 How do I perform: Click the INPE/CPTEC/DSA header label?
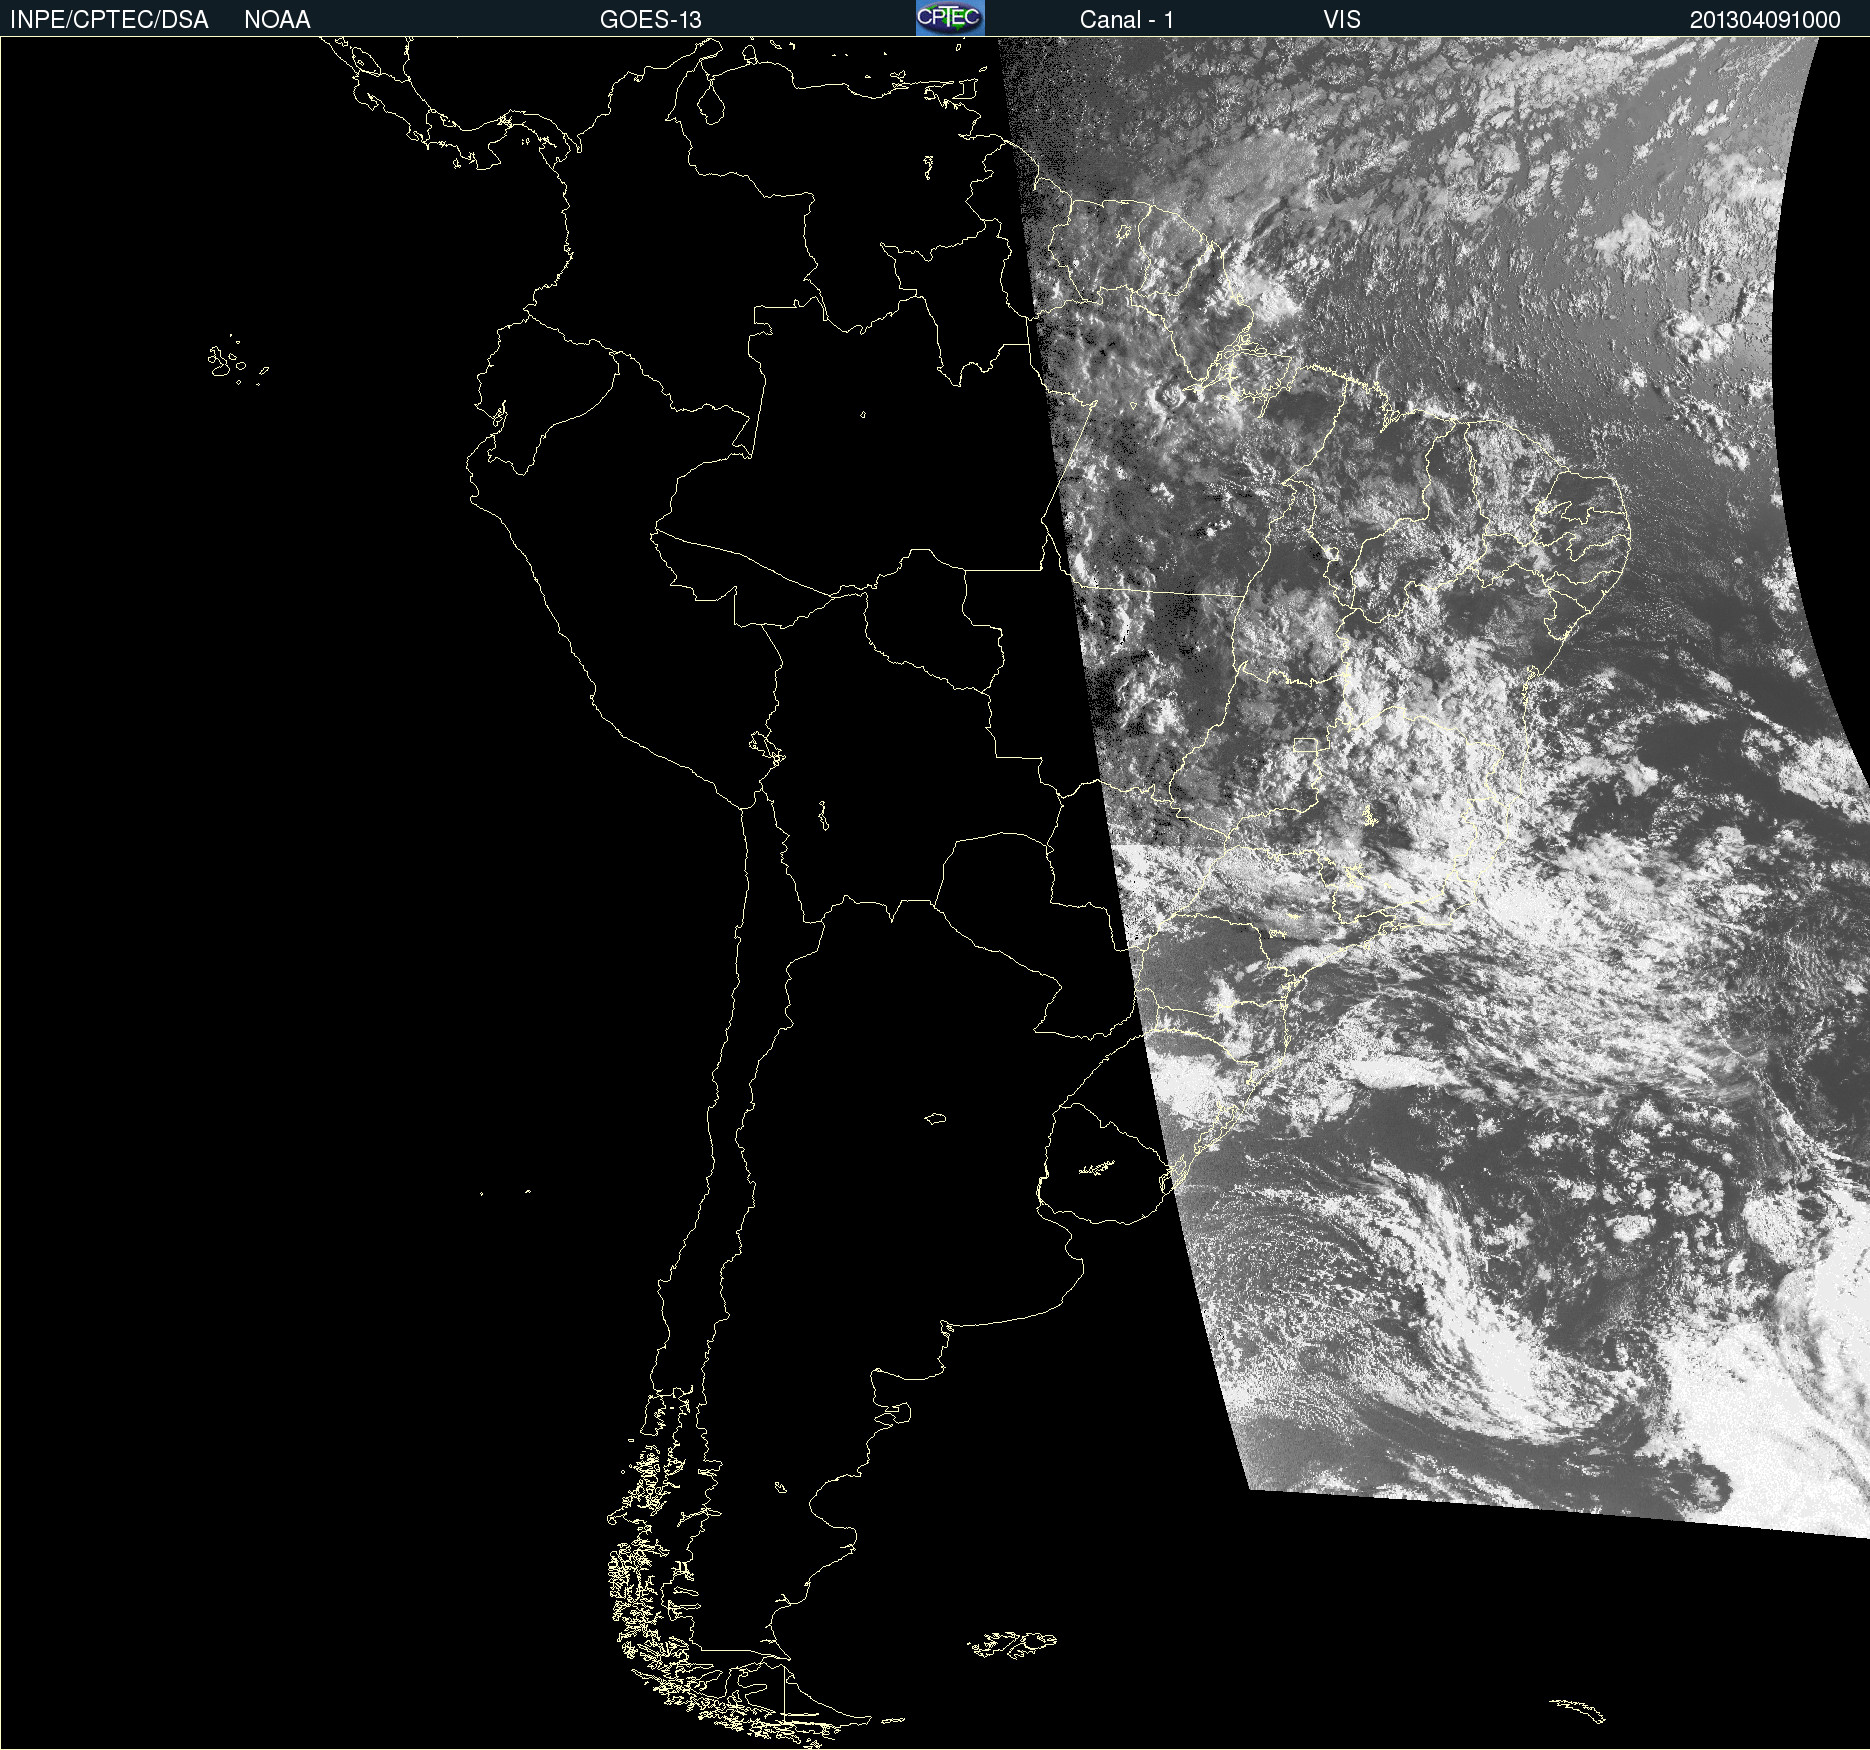coord(109,20)
